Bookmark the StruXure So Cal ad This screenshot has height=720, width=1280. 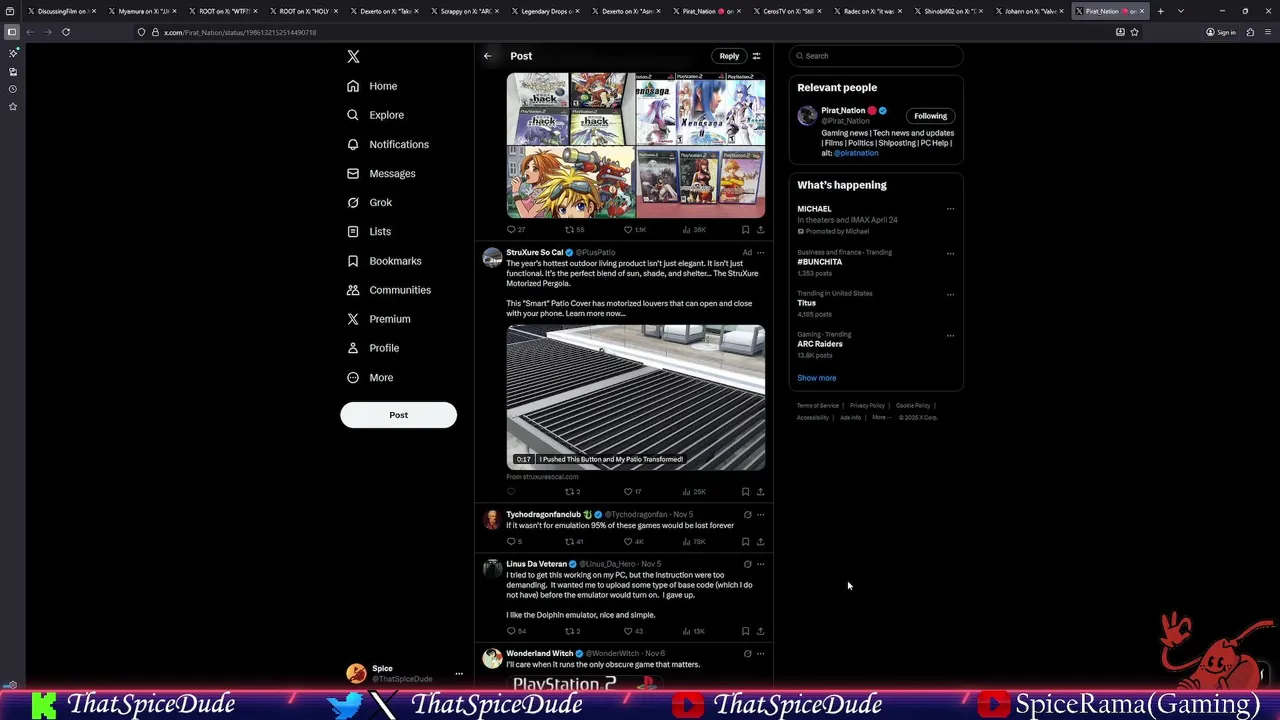pyautogui.click(x=745, y=492)
